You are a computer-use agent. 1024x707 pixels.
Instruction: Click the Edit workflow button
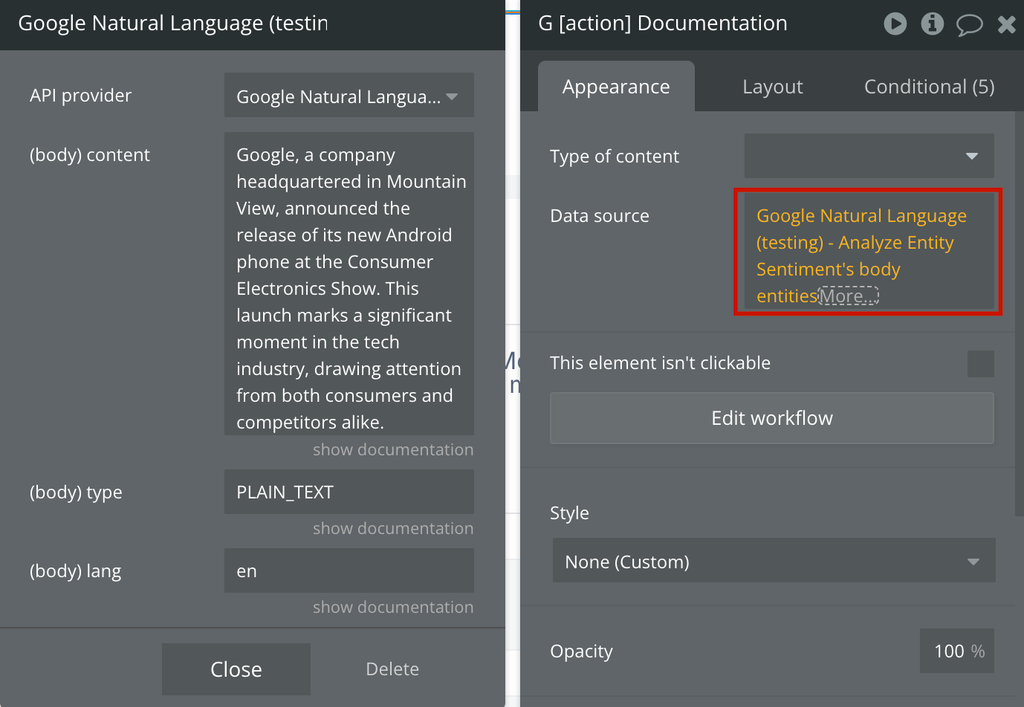[x=772, y=418]
